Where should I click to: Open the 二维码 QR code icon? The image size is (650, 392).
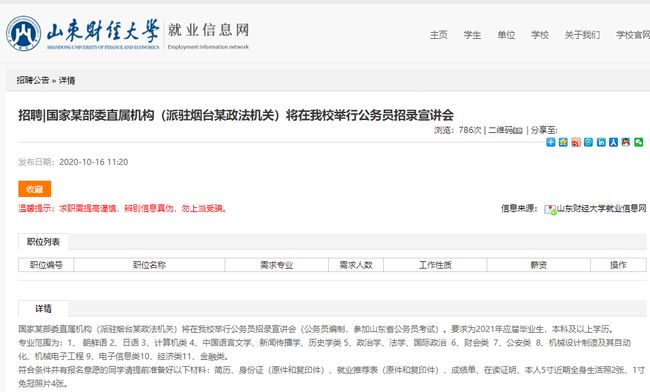(518, 131)
